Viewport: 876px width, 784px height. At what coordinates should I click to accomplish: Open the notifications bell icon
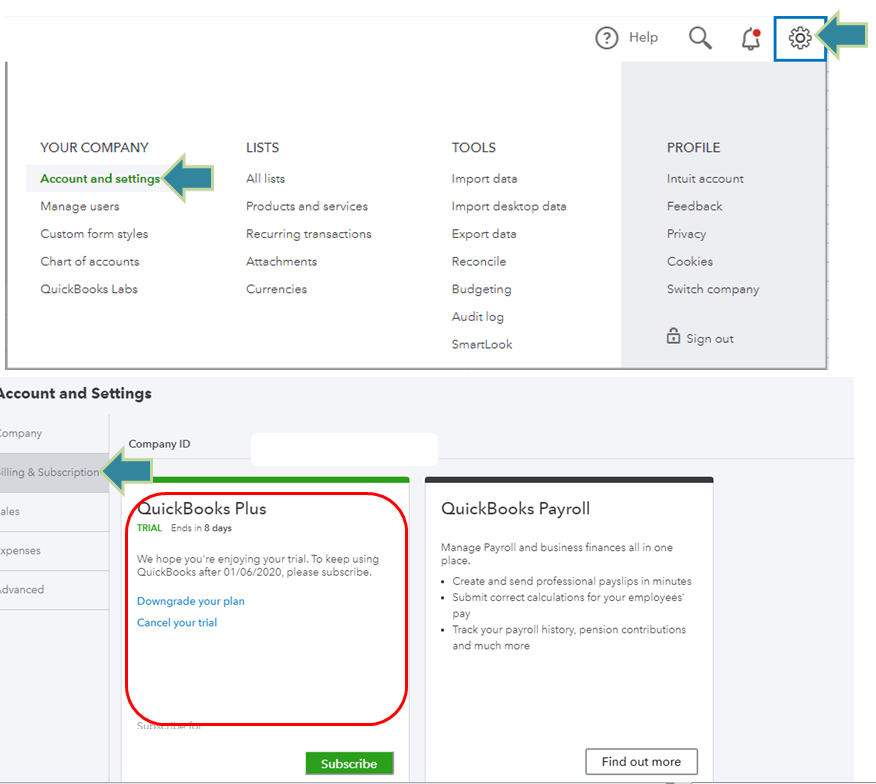pos(751,39)
